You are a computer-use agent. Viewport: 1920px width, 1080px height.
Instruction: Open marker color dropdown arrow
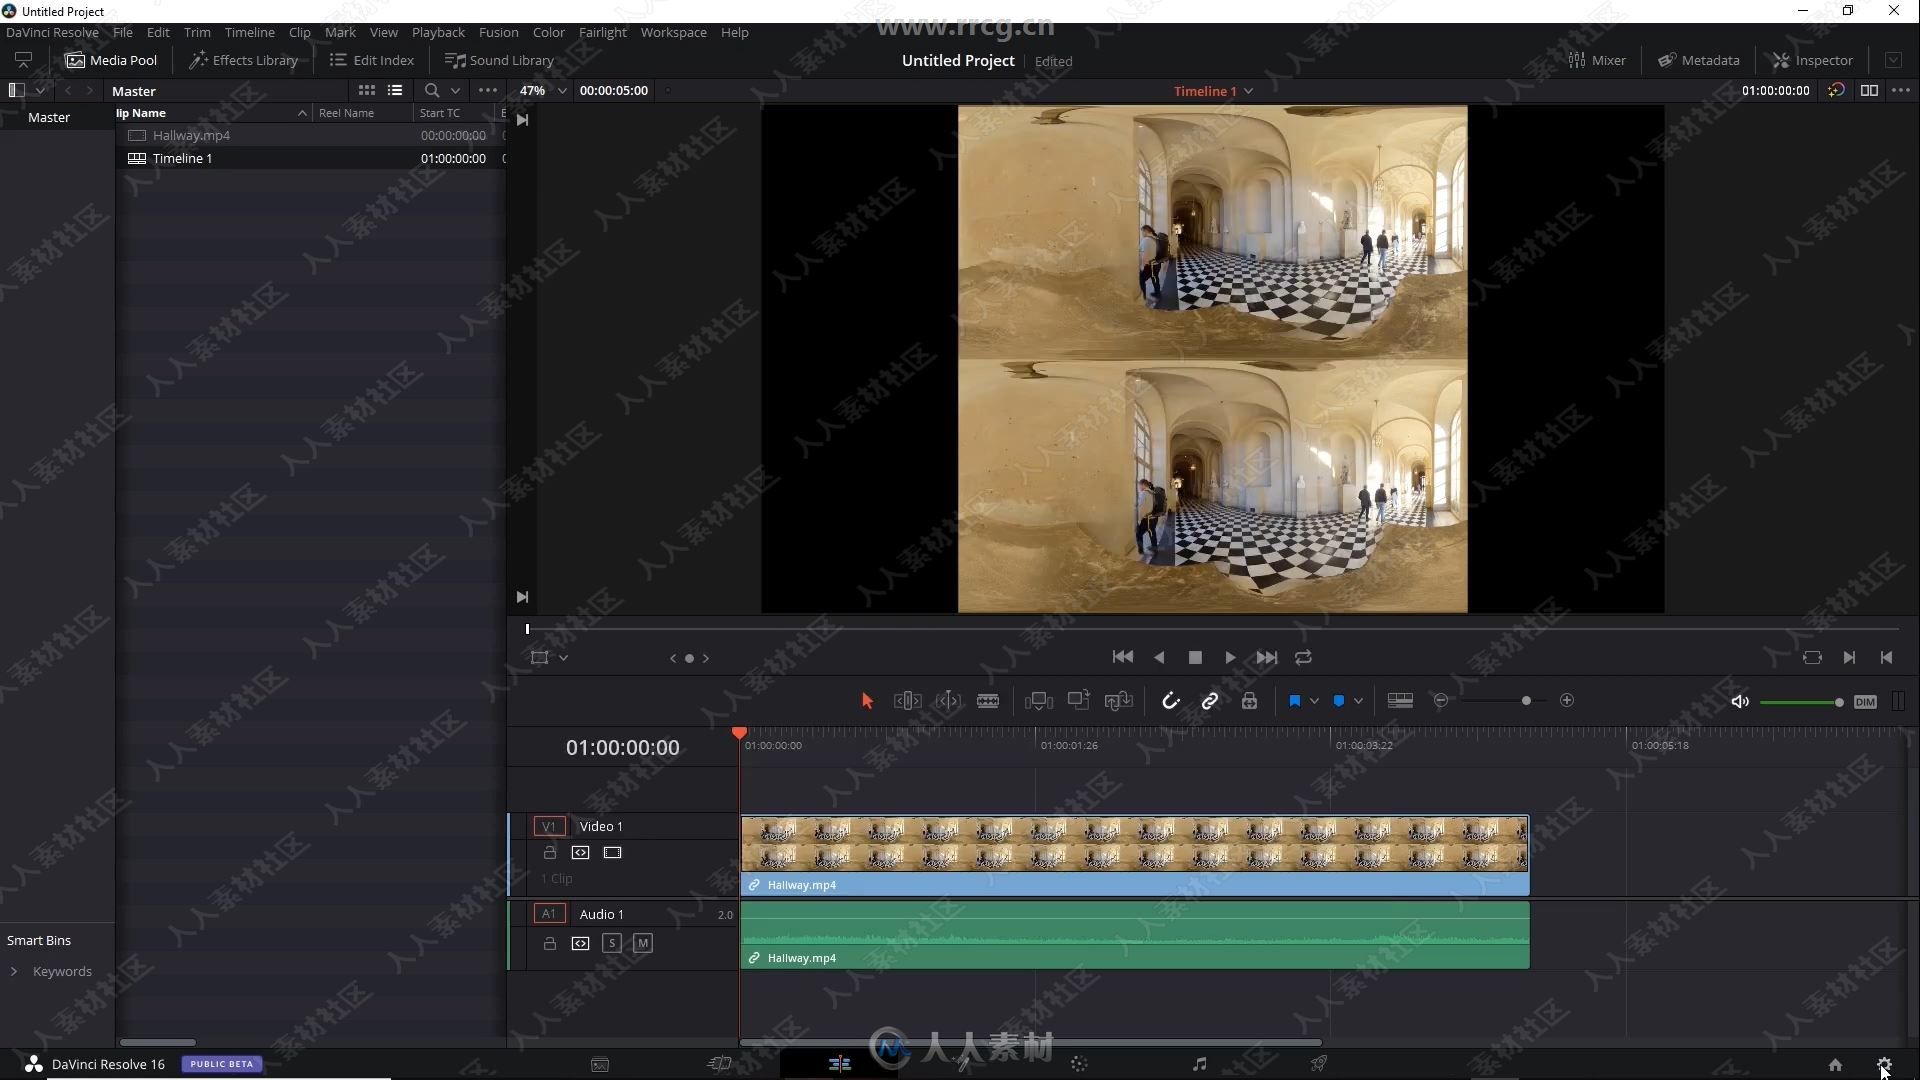[1358, 701]
